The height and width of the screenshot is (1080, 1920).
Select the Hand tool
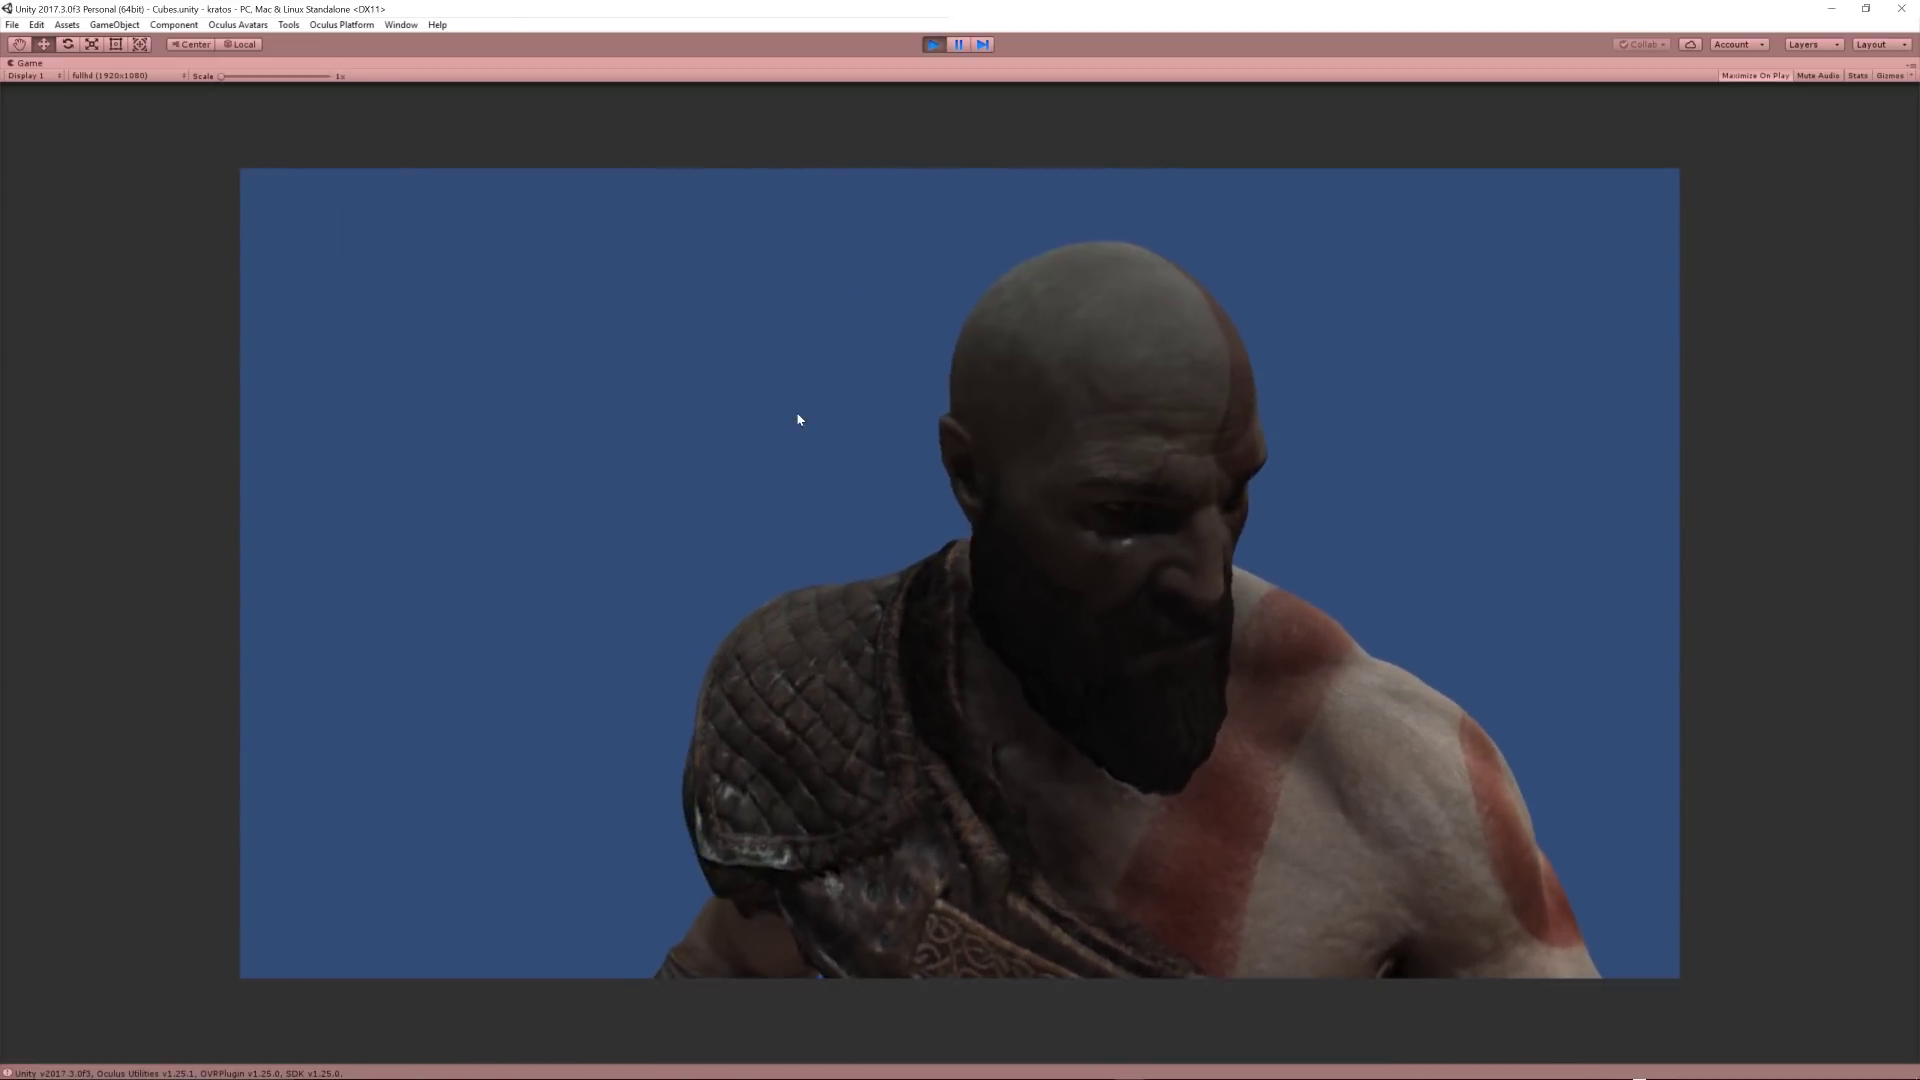pyautogui.click(x=19, y=44)
